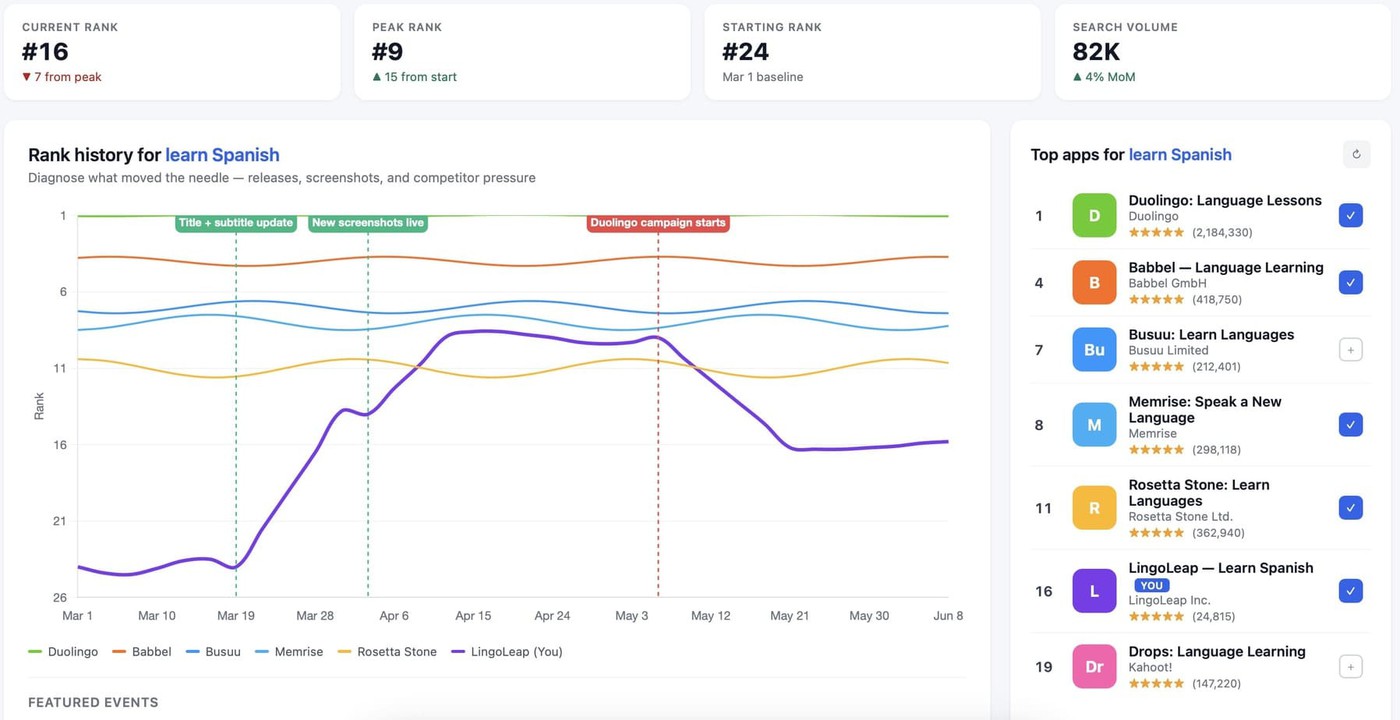This screenshot has height=720, width=1400.
Task: Open LingoLeap — Learn Spanish app title
Action: [1221, 568]
